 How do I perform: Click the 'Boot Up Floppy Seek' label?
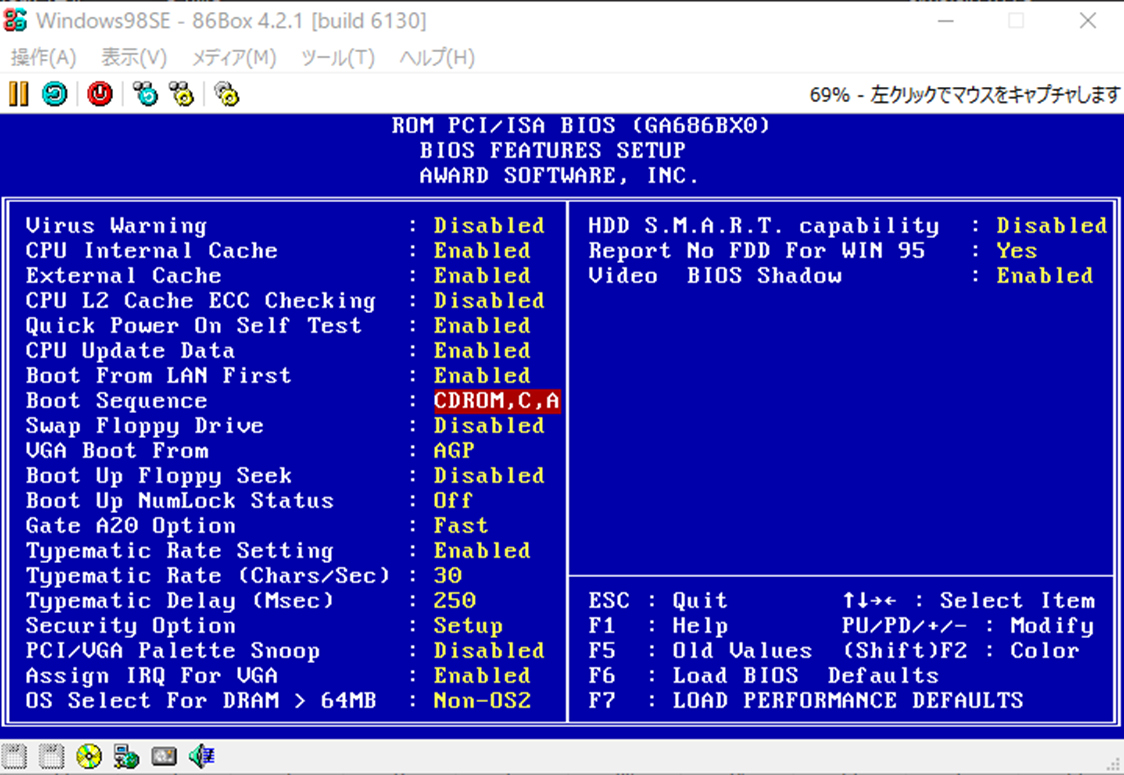(x=158, y=476)
